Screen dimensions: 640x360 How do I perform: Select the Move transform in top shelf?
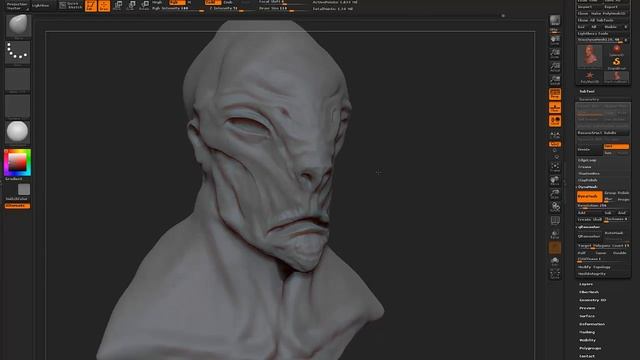118,5
